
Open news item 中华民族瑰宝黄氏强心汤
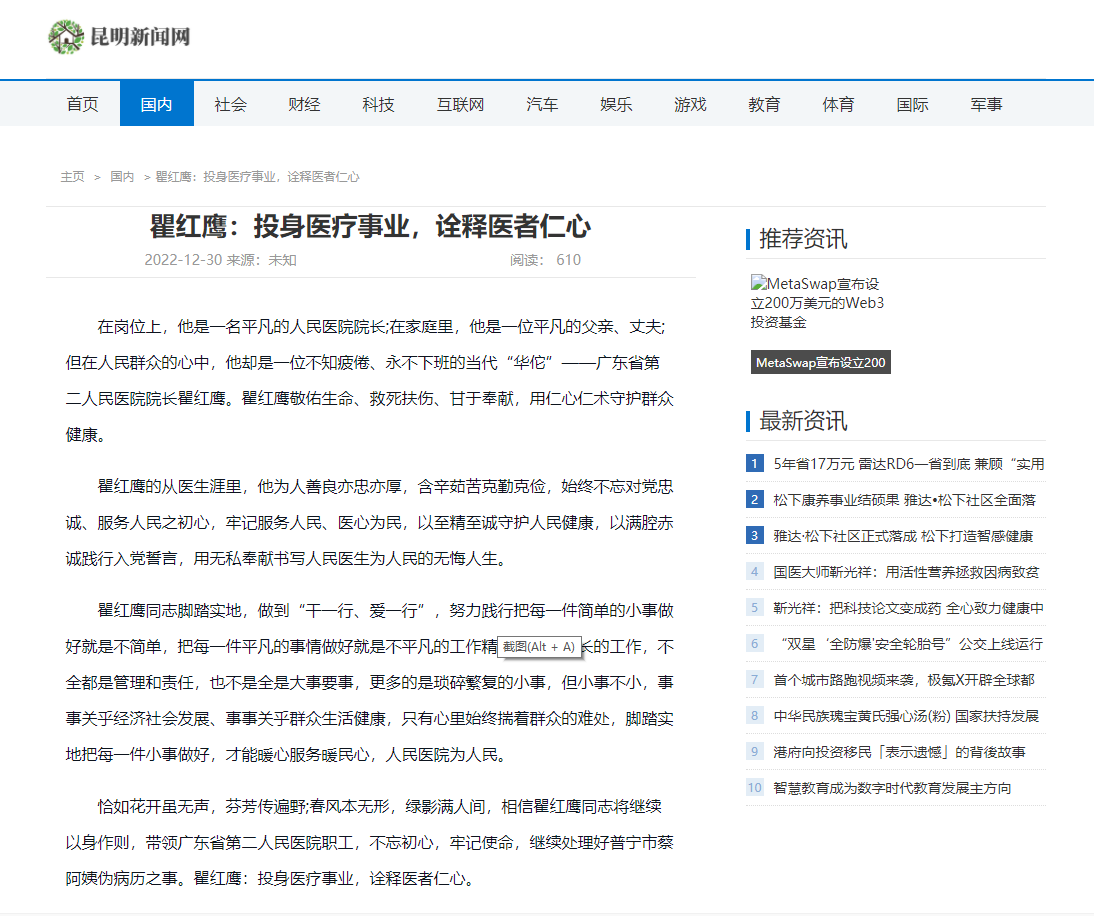click(906, 716)
